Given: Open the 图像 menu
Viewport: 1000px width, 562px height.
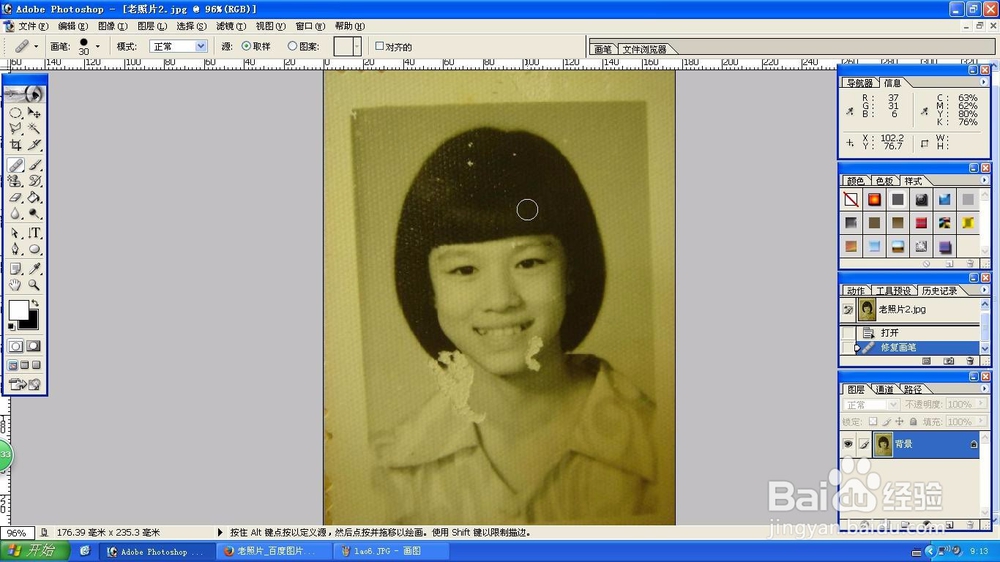Looking at the screenshot, I should [x=112, y=26].
